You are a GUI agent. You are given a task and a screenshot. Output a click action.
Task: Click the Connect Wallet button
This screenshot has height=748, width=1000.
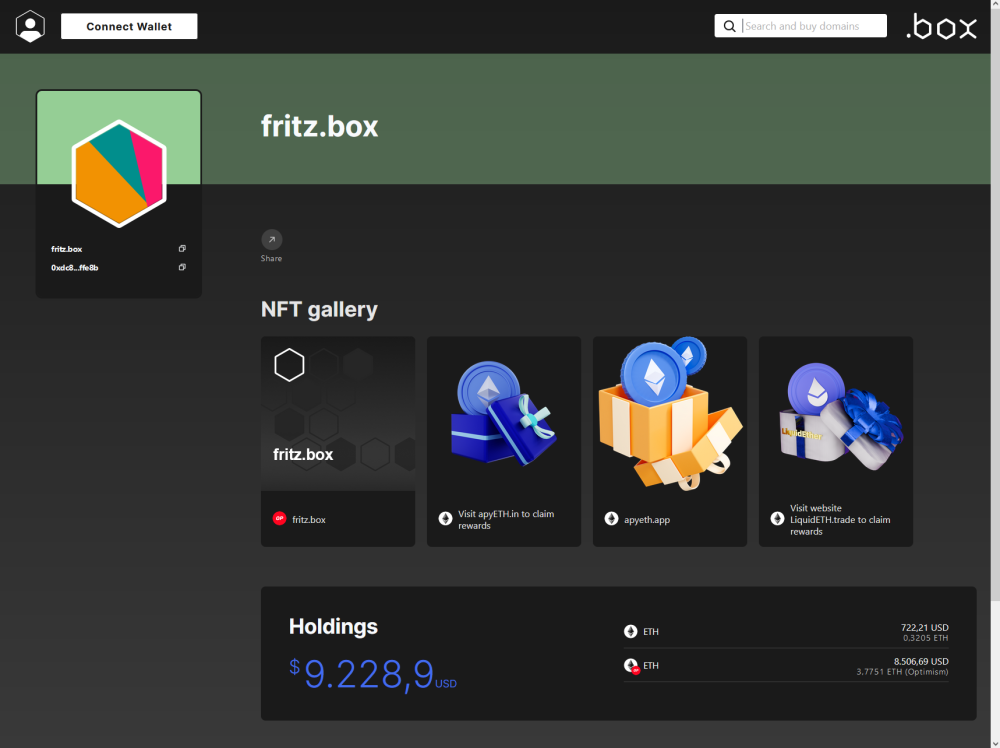coord(129,26)
